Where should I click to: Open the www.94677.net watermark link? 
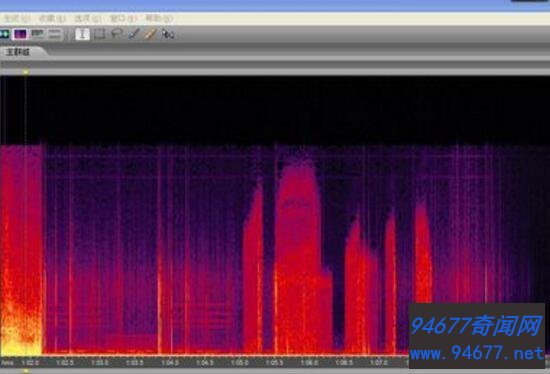pos(477,353)
